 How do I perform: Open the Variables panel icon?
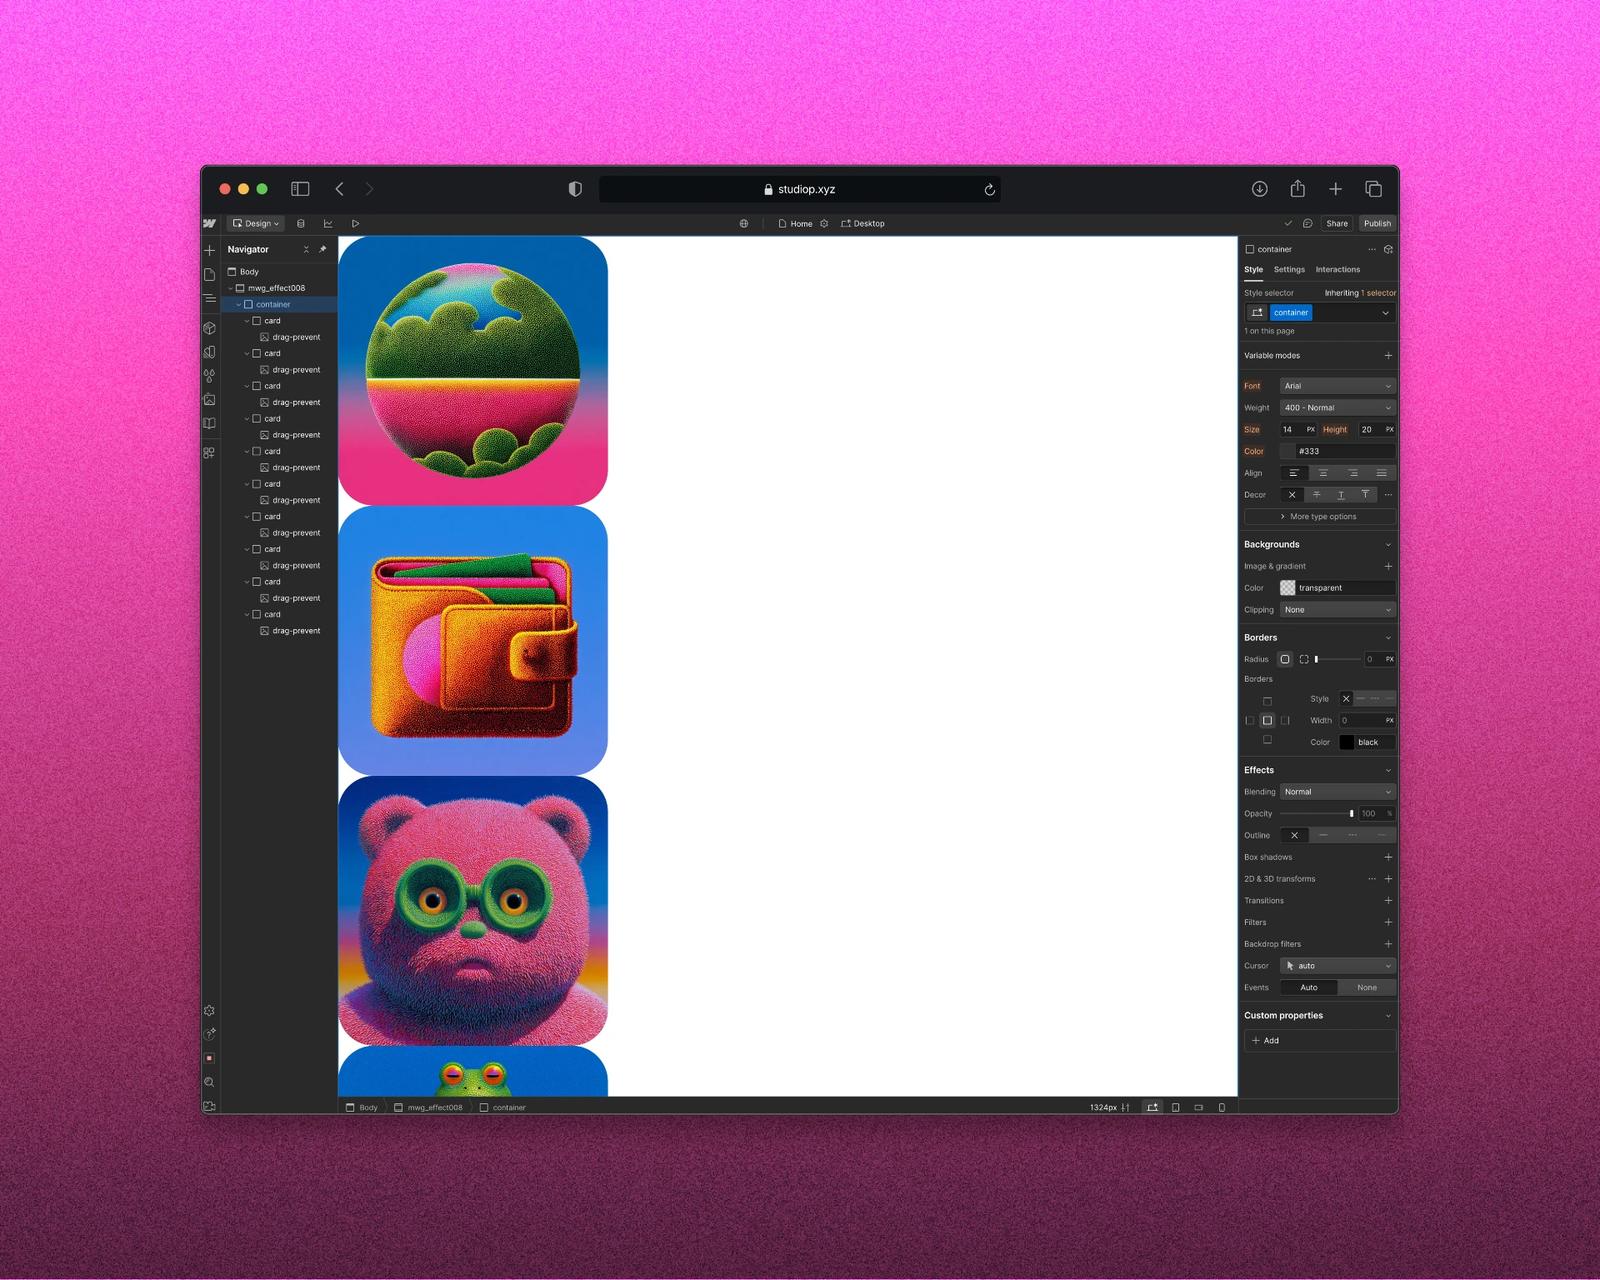pyautogui.click(x=209, y=352)
